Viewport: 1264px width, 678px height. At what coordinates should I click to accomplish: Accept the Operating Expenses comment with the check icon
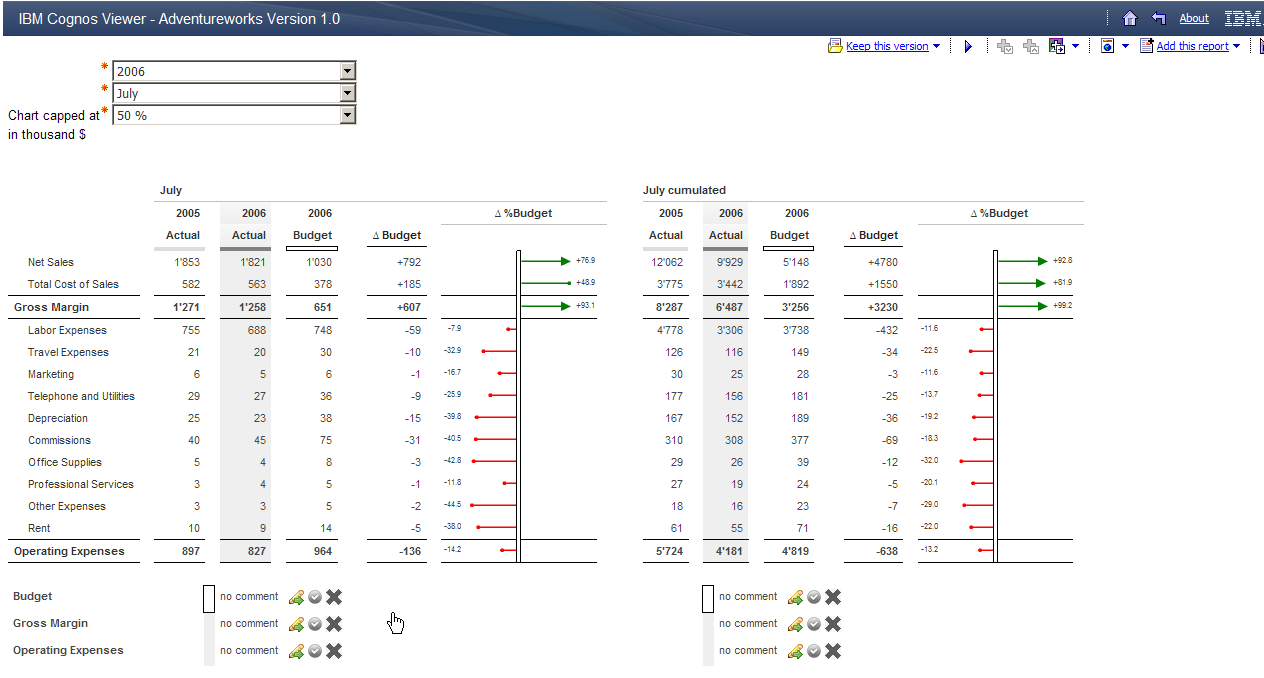click(313, 650)
